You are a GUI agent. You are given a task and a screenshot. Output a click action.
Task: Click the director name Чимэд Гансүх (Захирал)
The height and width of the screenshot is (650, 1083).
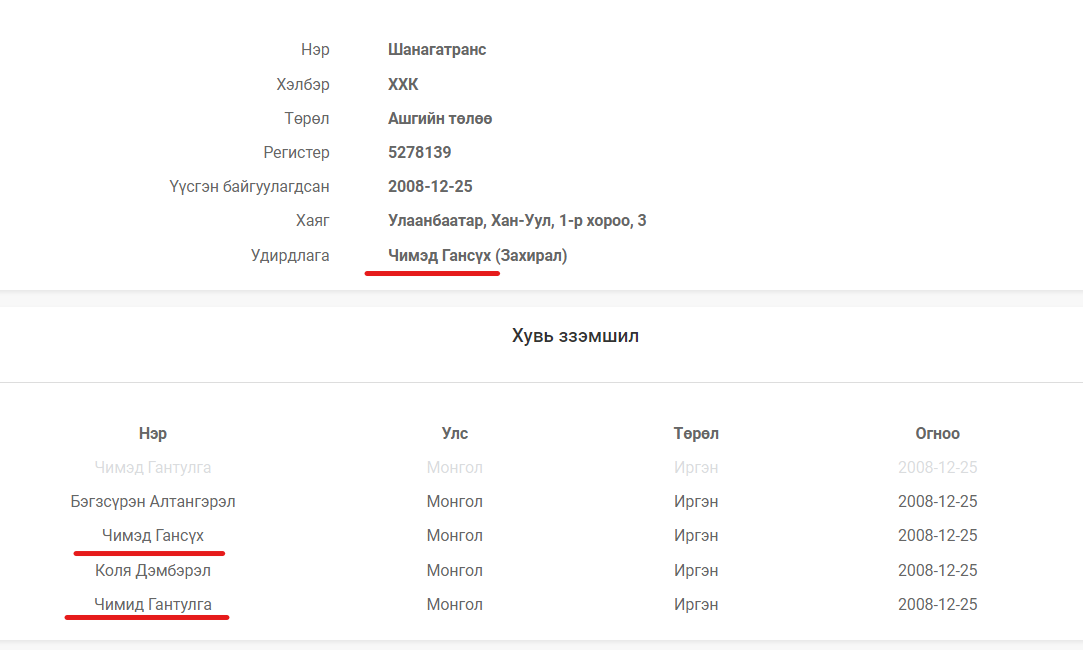(x=477, y=256)
